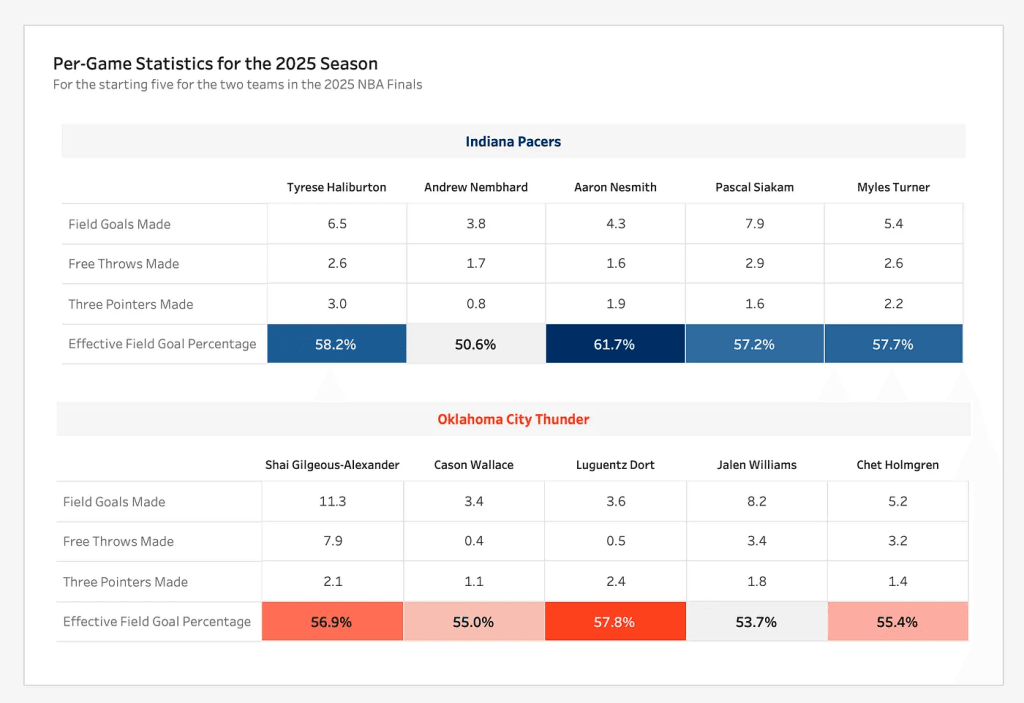The height and width of the screenshot is (703, 1024).
Task: Click Myles Turner's 57.7% percentage cell
Action: [x=893, y=344]
